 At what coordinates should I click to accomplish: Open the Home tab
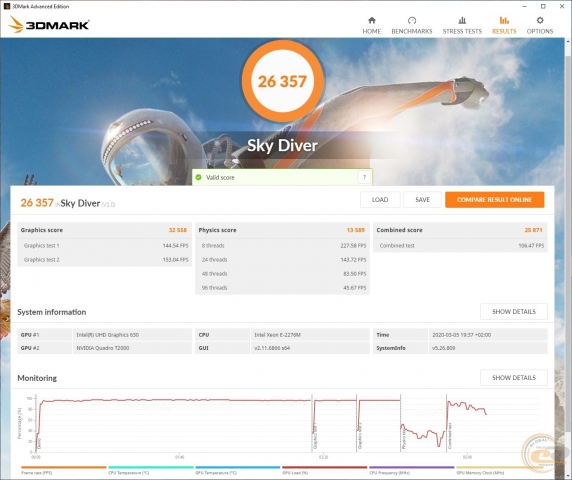pyautogui.click(x=371, y=26)
